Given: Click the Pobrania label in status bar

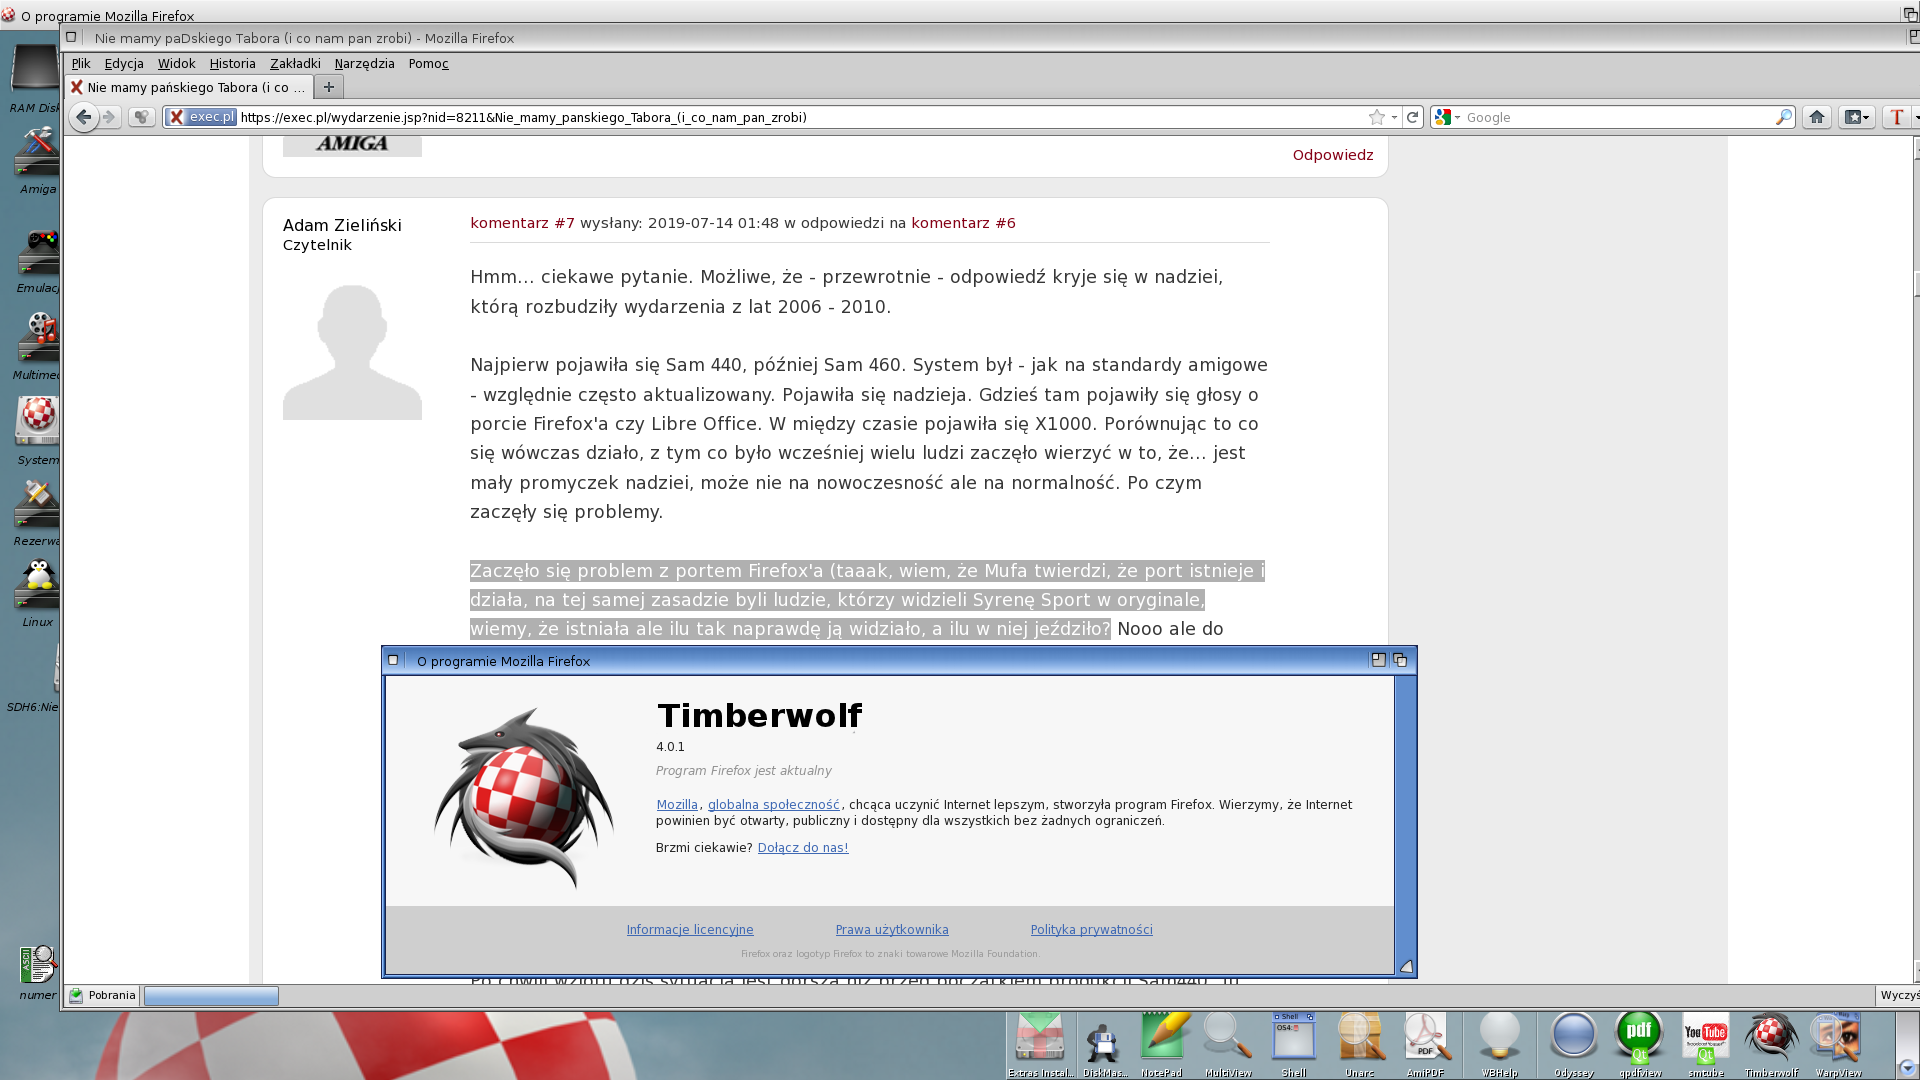Looking at the screenshot, I should pos(111,995).
